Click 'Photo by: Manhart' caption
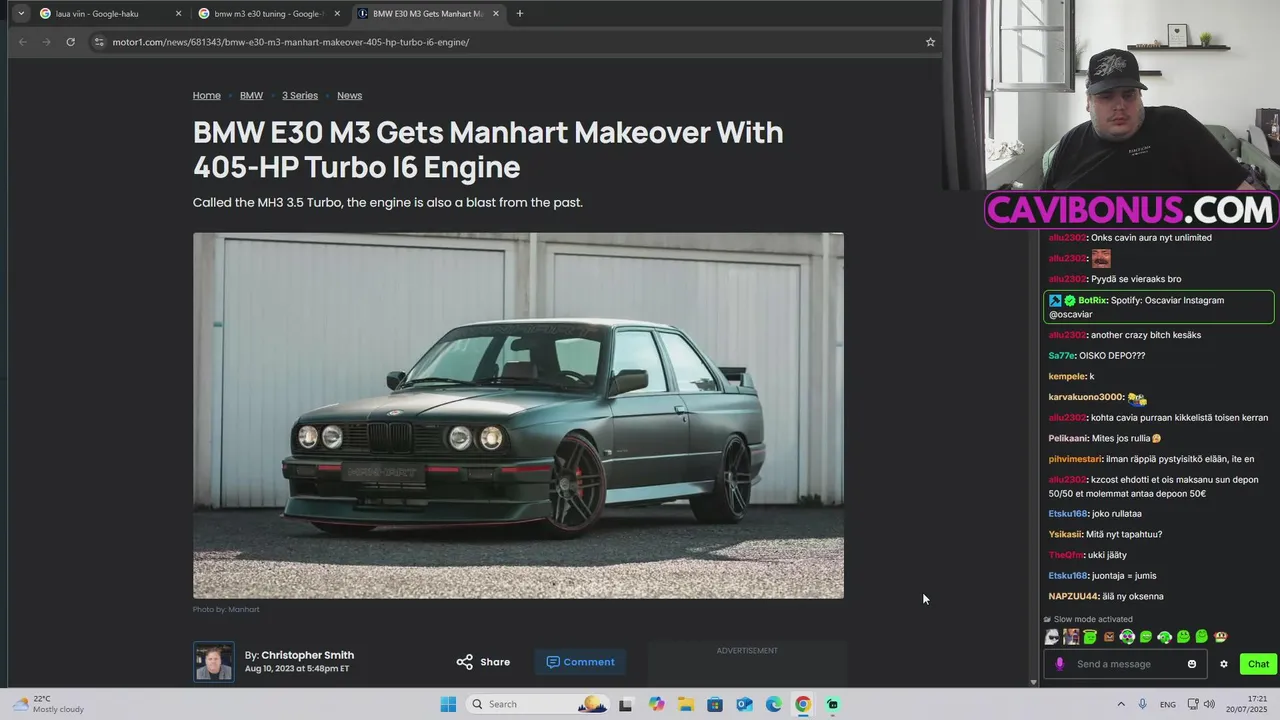Viewport: 1280px width, 720px height. (226, 609)
